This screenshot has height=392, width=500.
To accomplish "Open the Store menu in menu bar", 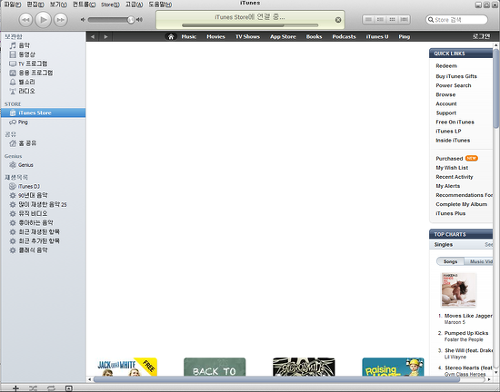I will [x=110, y=4].
